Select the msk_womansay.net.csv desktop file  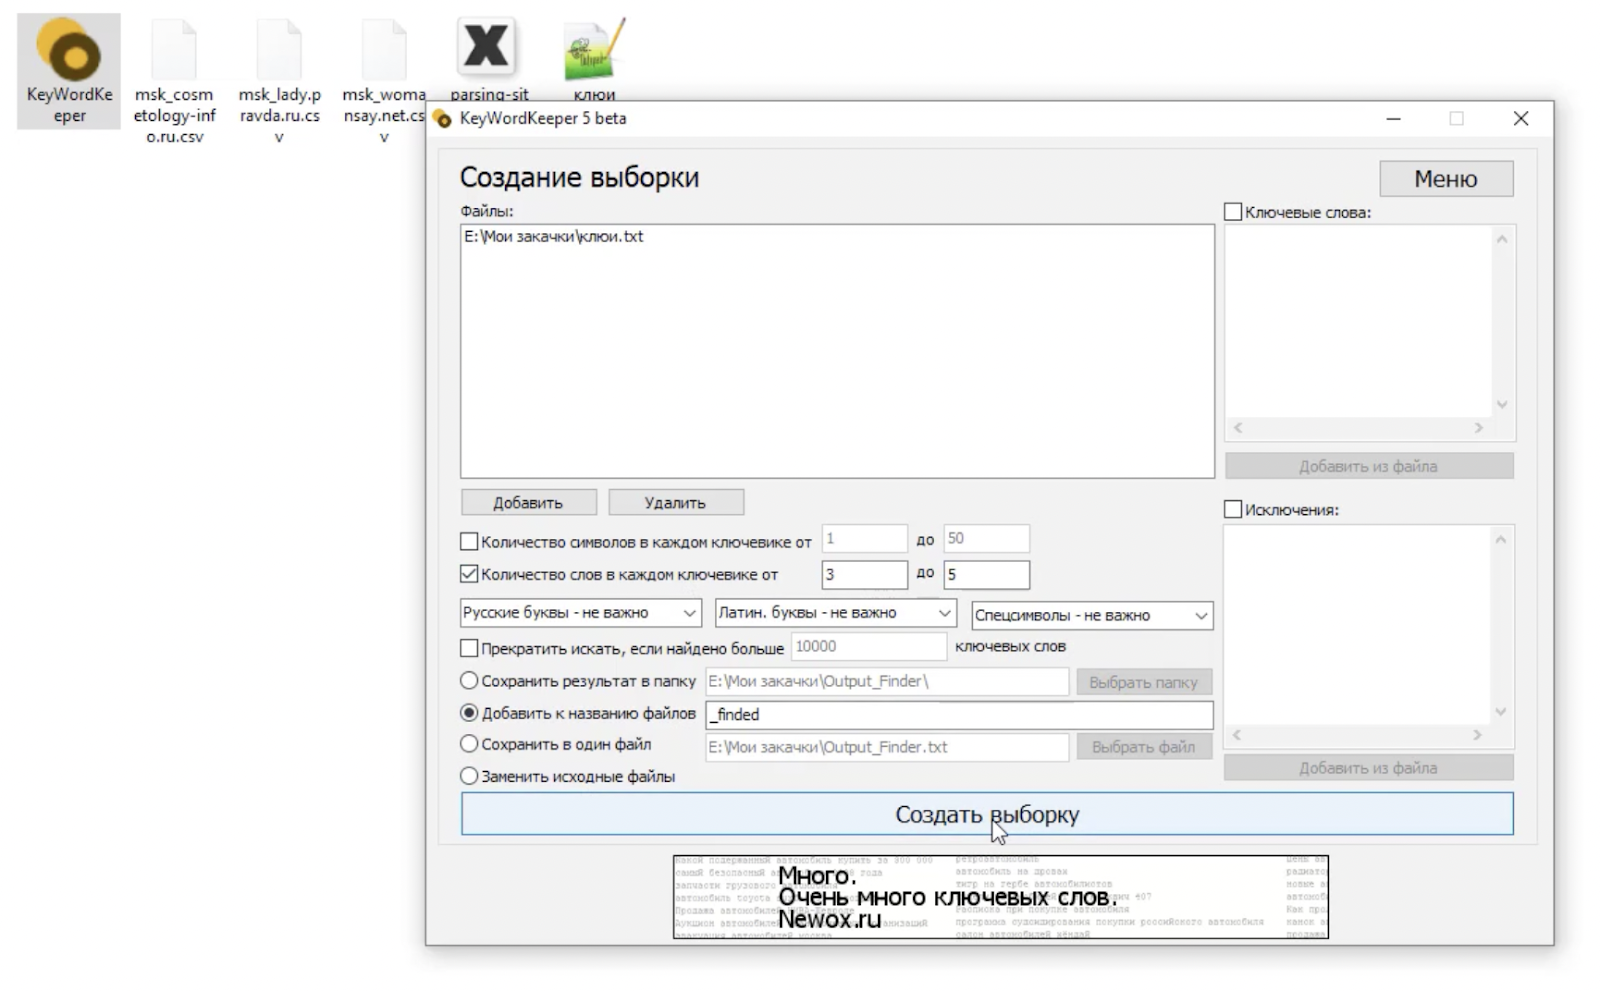pos(383,80)
